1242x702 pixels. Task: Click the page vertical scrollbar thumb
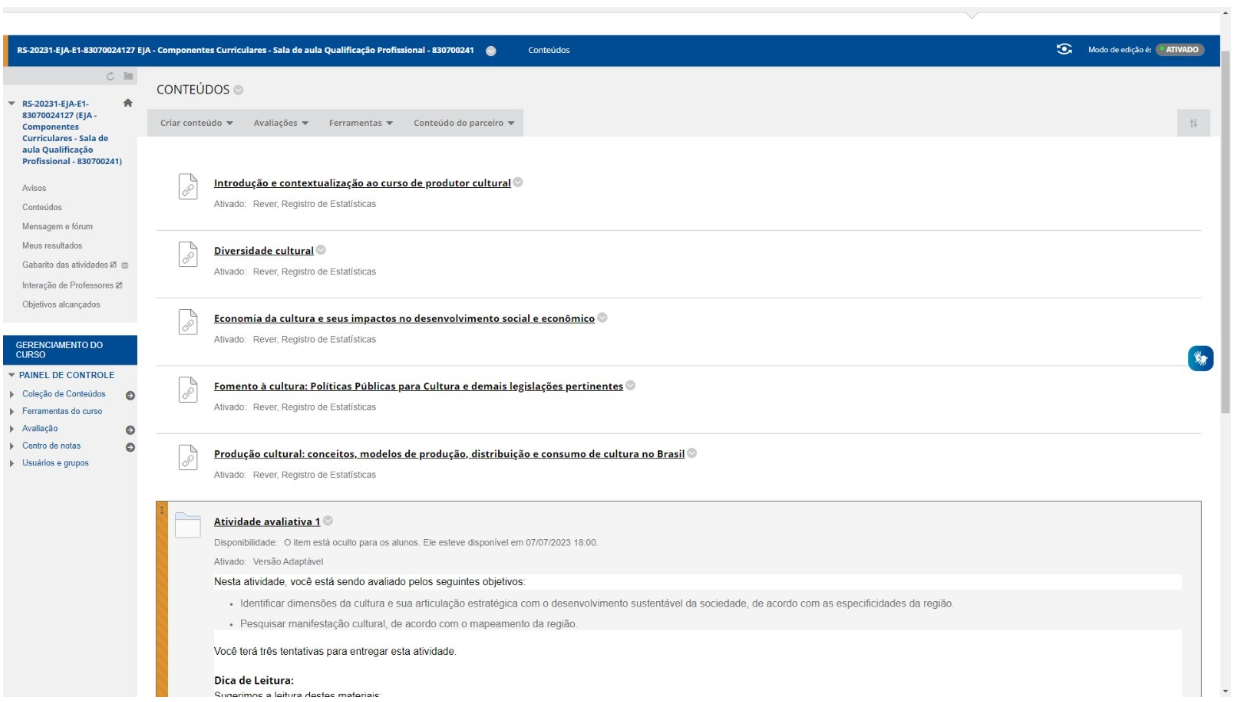[x=1226, y=232]
